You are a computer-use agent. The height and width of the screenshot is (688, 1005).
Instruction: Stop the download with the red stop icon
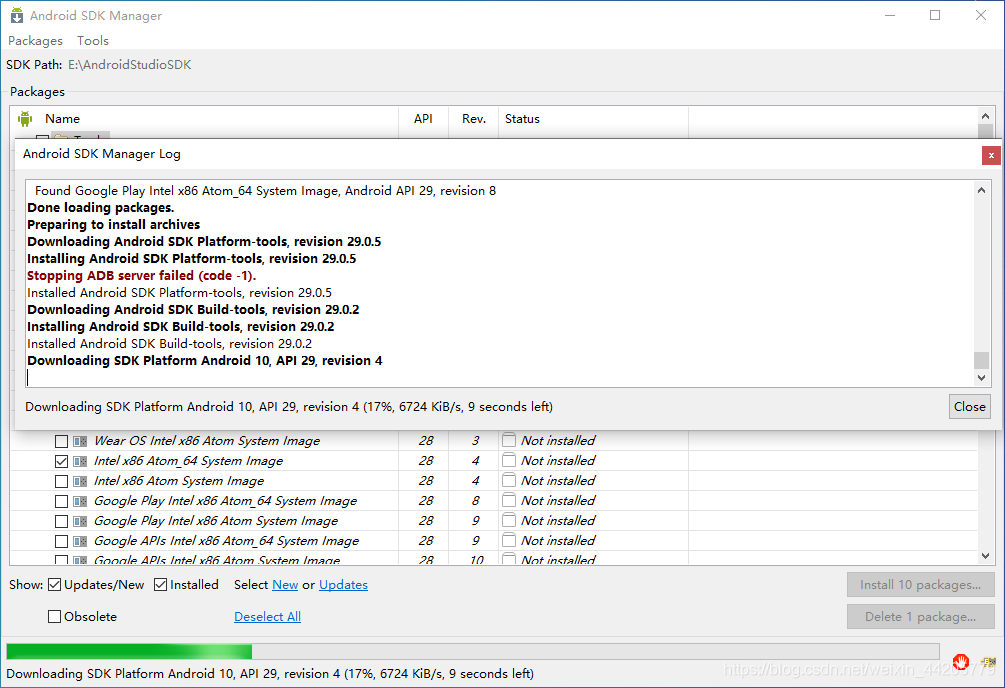(960, 661)
